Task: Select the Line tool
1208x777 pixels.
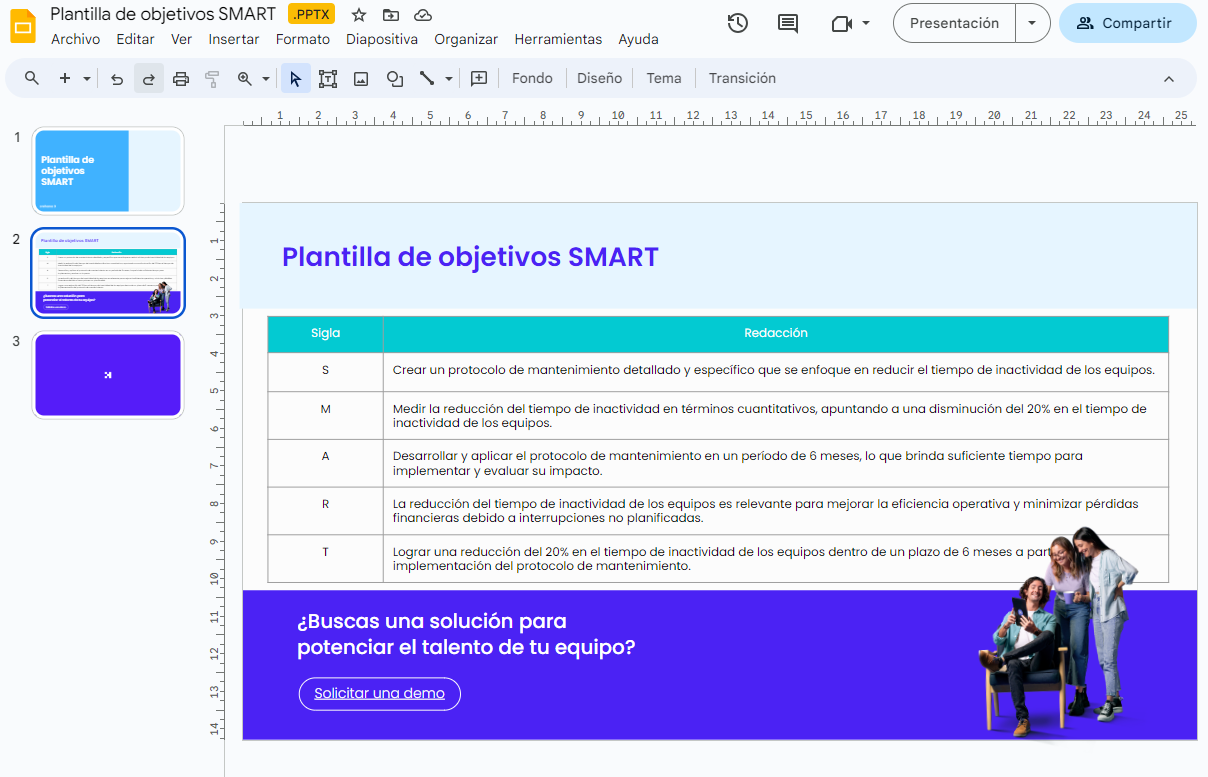Action: coord(428,78)
